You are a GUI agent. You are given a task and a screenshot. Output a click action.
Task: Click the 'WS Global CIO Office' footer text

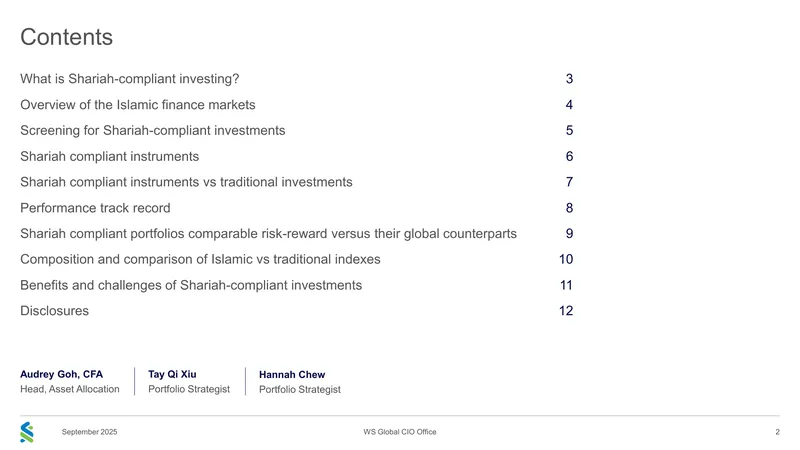tap(400, 432)
